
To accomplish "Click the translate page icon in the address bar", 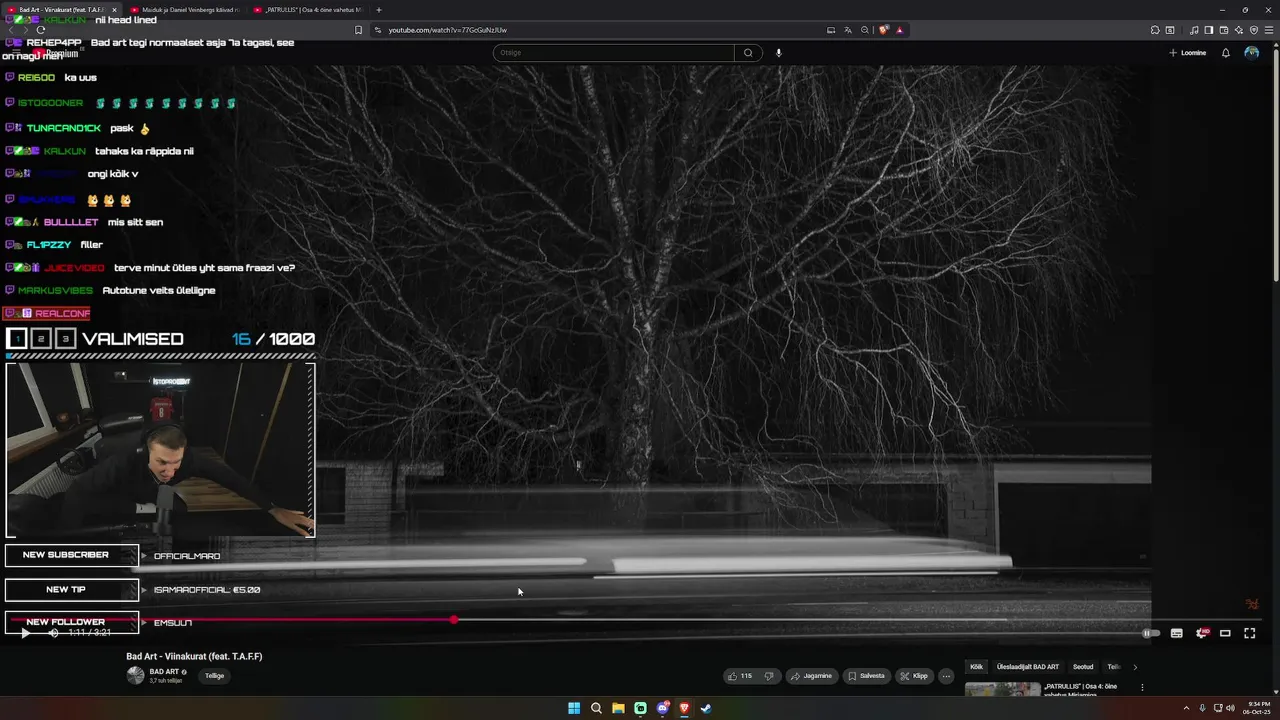I will pos(848,30).
